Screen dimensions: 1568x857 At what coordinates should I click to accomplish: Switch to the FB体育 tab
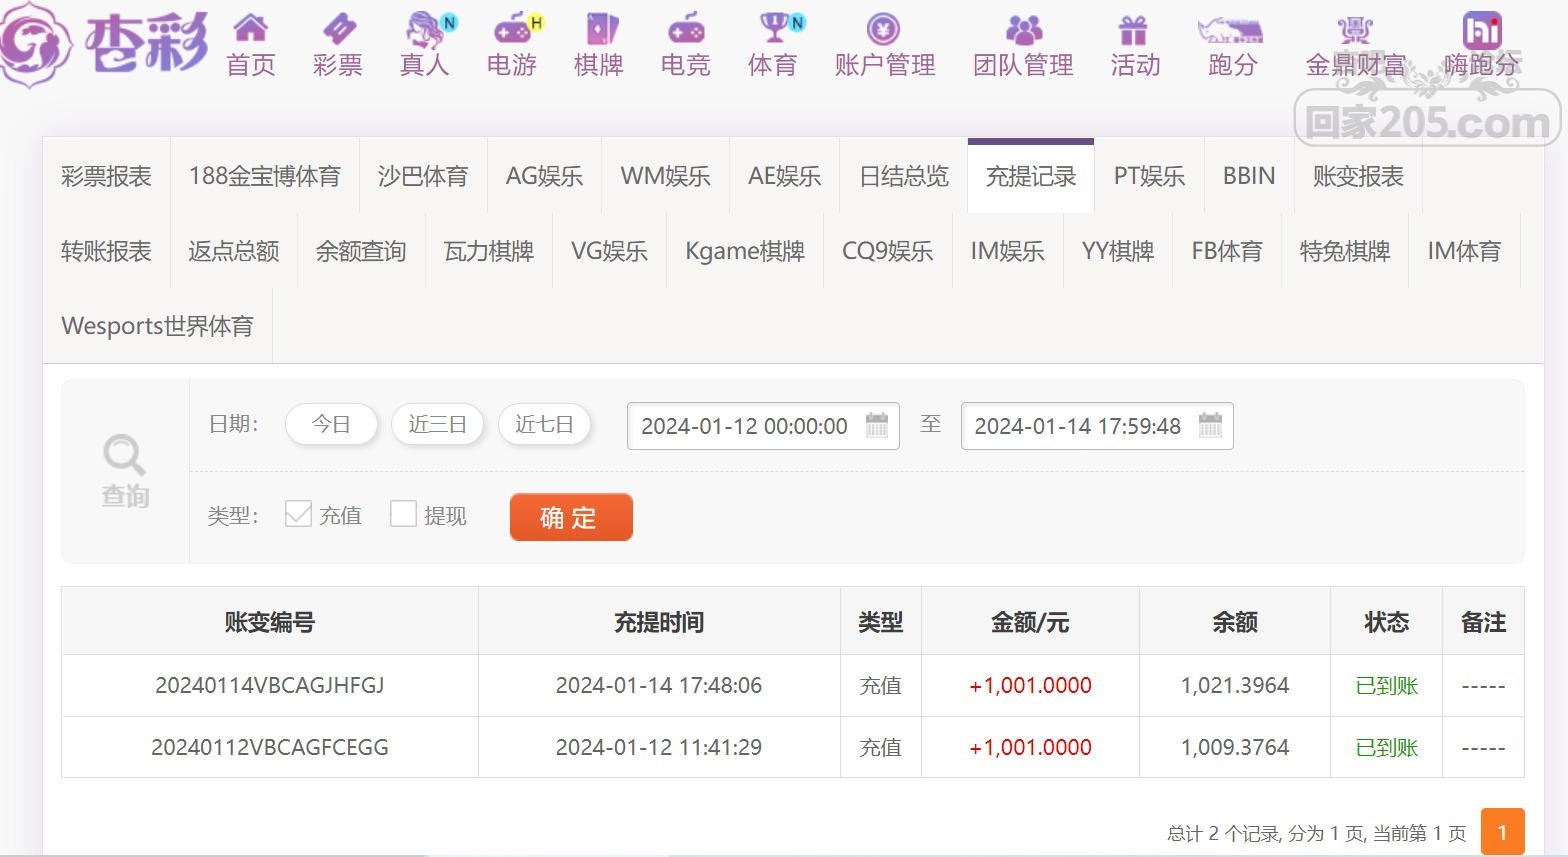click(x=1227, y=251)
